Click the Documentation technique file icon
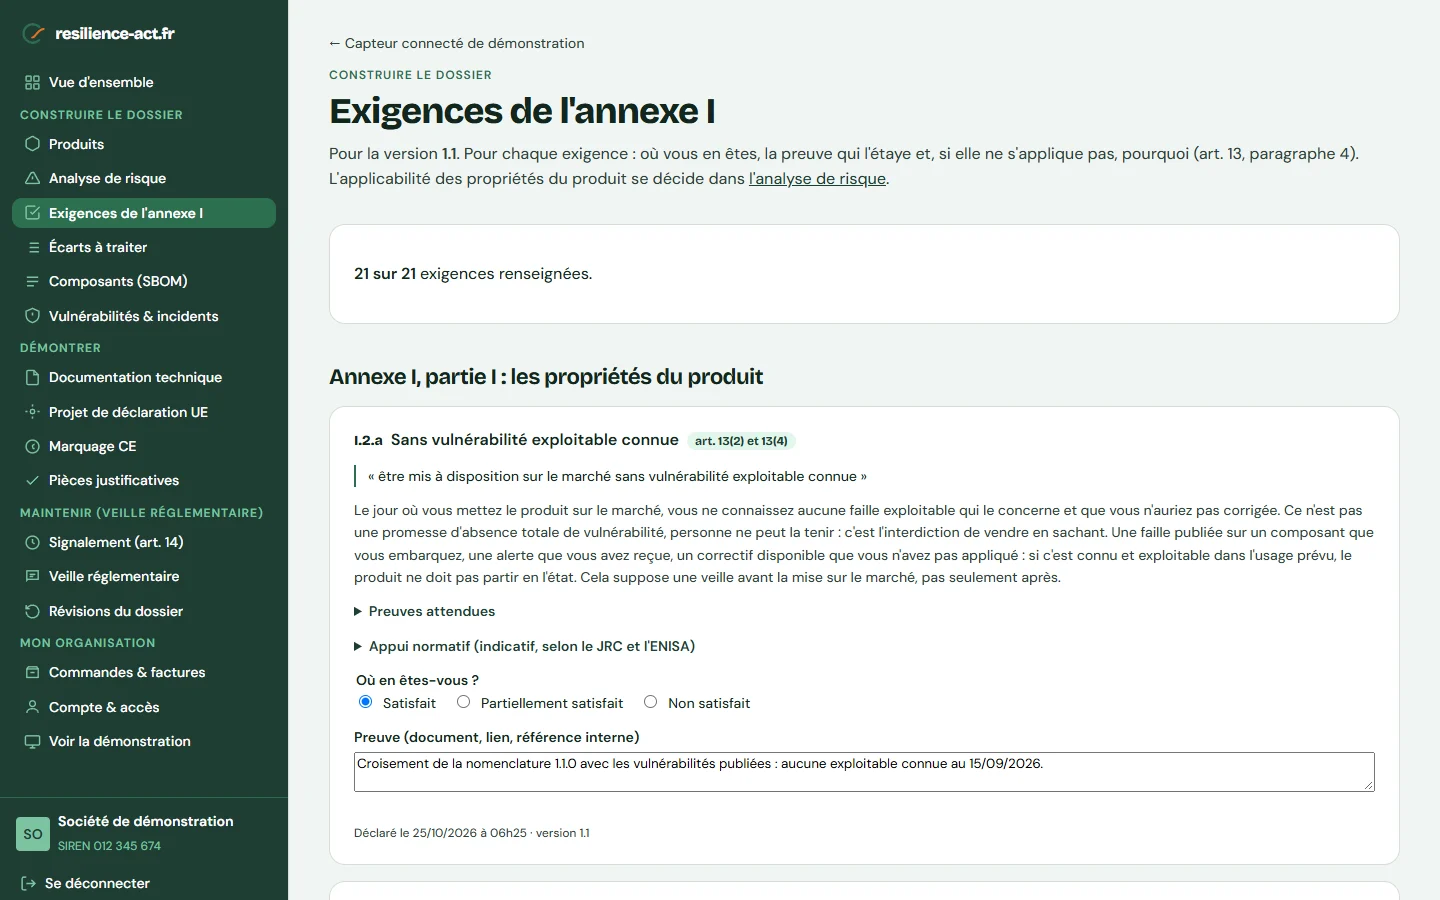1440x900 pixels. pyautogui.click(x=33, y=377)
